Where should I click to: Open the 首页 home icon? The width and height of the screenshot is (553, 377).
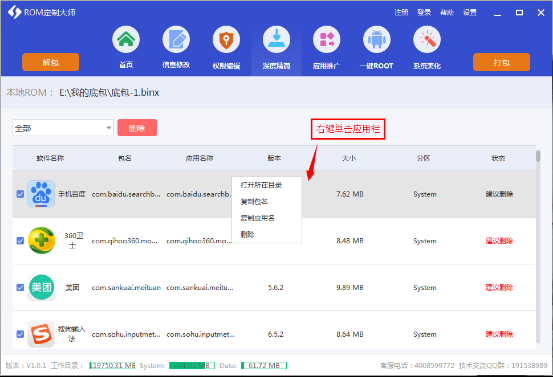tap(126, 39)
